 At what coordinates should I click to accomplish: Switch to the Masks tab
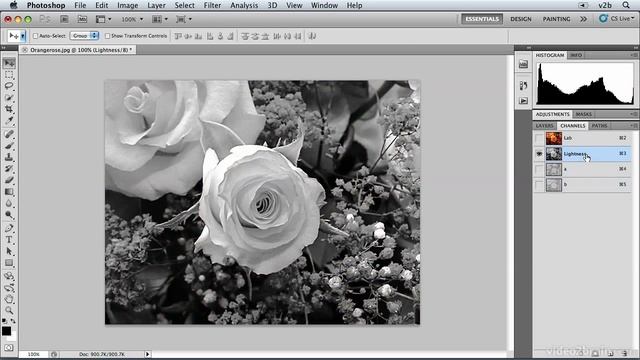point(584,114)
